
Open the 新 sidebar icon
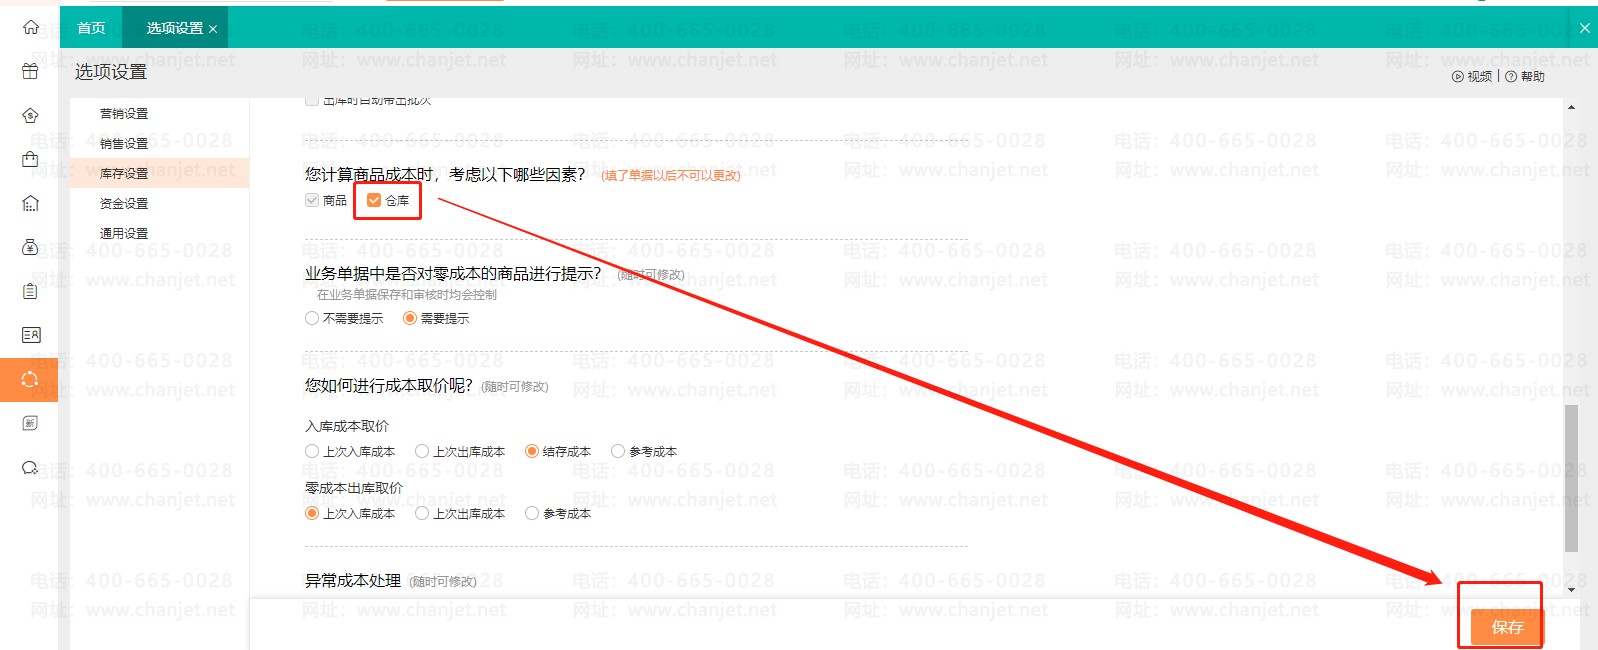(30, 423)
